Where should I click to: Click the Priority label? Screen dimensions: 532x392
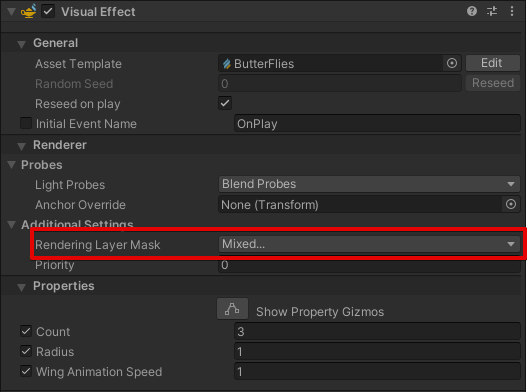(x=55, y=265)
